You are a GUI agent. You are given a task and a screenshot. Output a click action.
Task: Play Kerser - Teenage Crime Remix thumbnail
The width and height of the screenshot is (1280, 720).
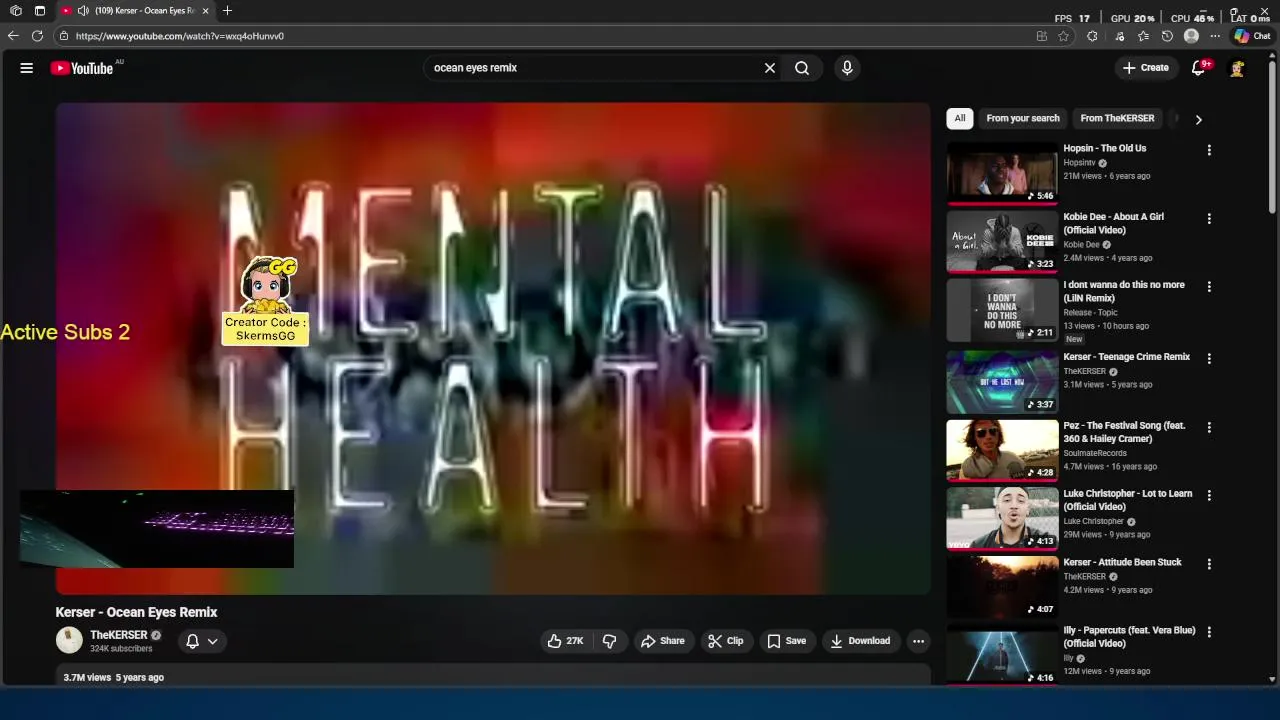(1002, 381)
